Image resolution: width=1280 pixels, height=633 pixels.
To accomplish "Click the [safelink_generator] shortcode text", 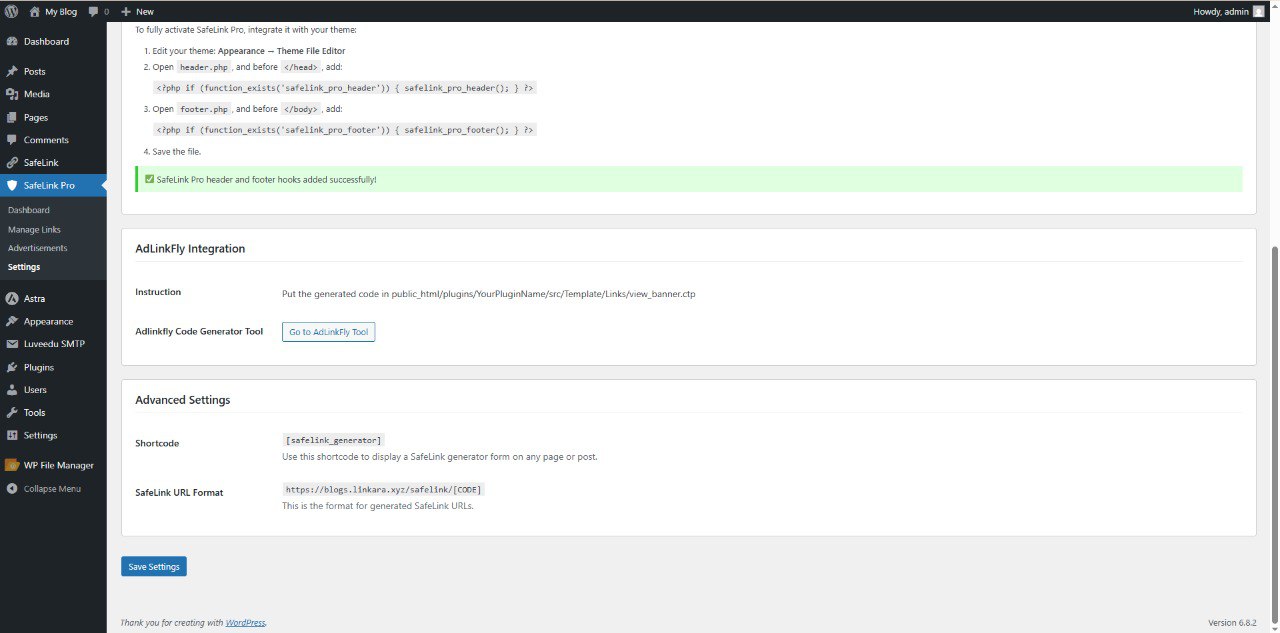I will [x=333, y=440].
